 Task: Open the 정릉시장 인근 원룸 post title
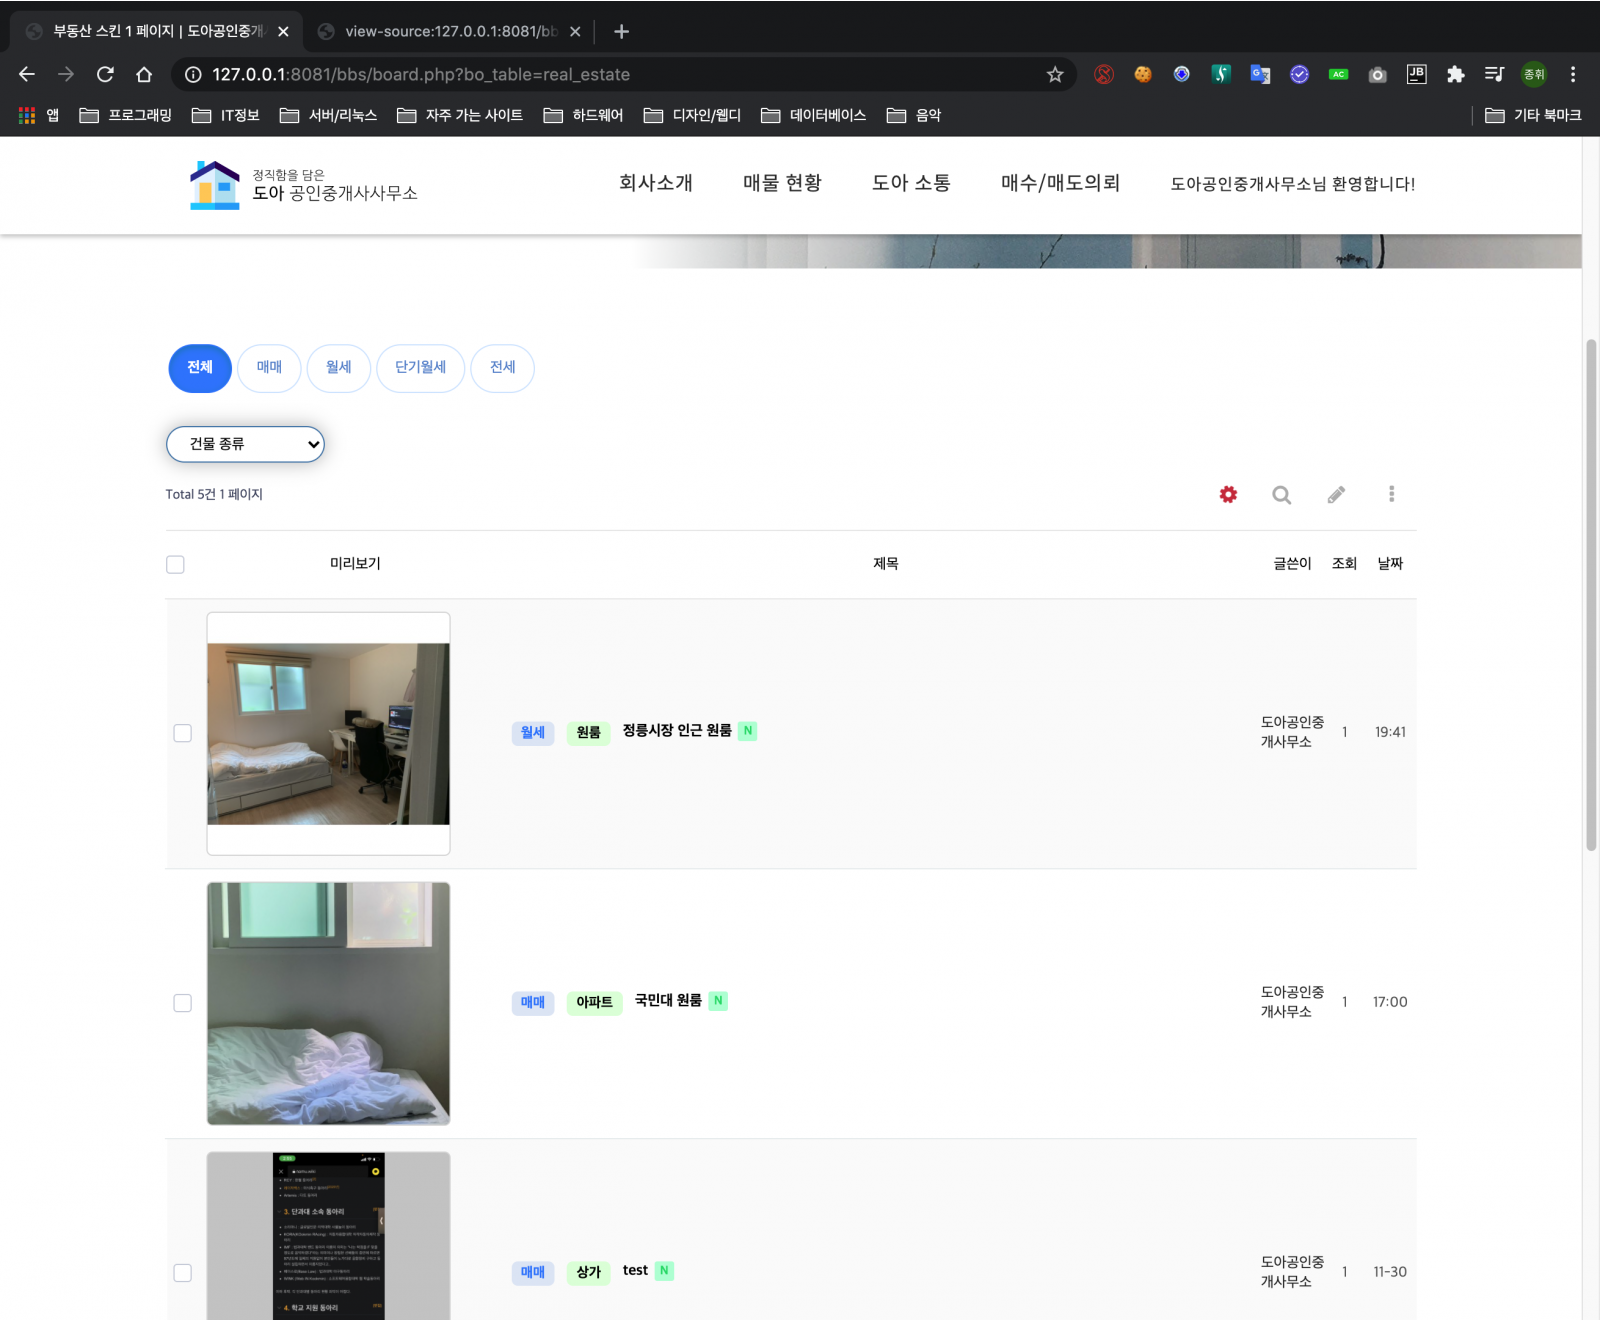tap(677, 731)
